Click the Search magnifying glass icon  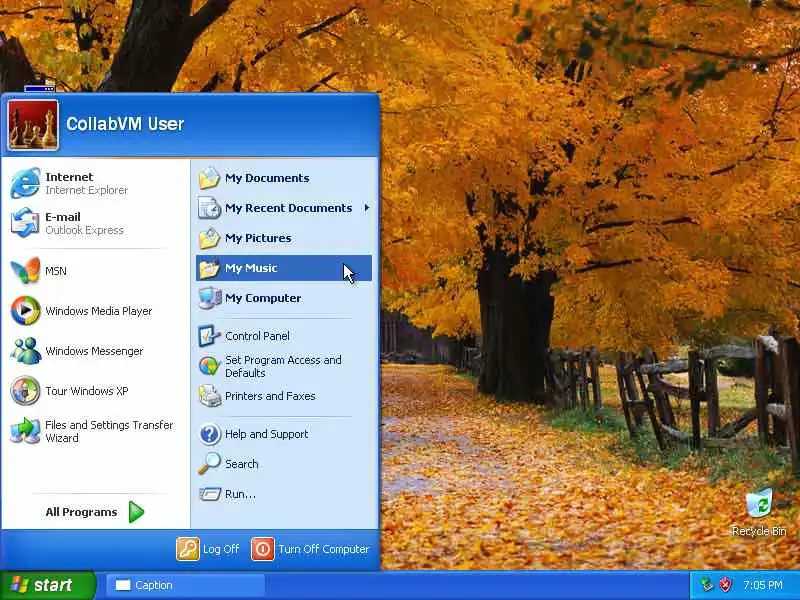[x=209, y=464]
